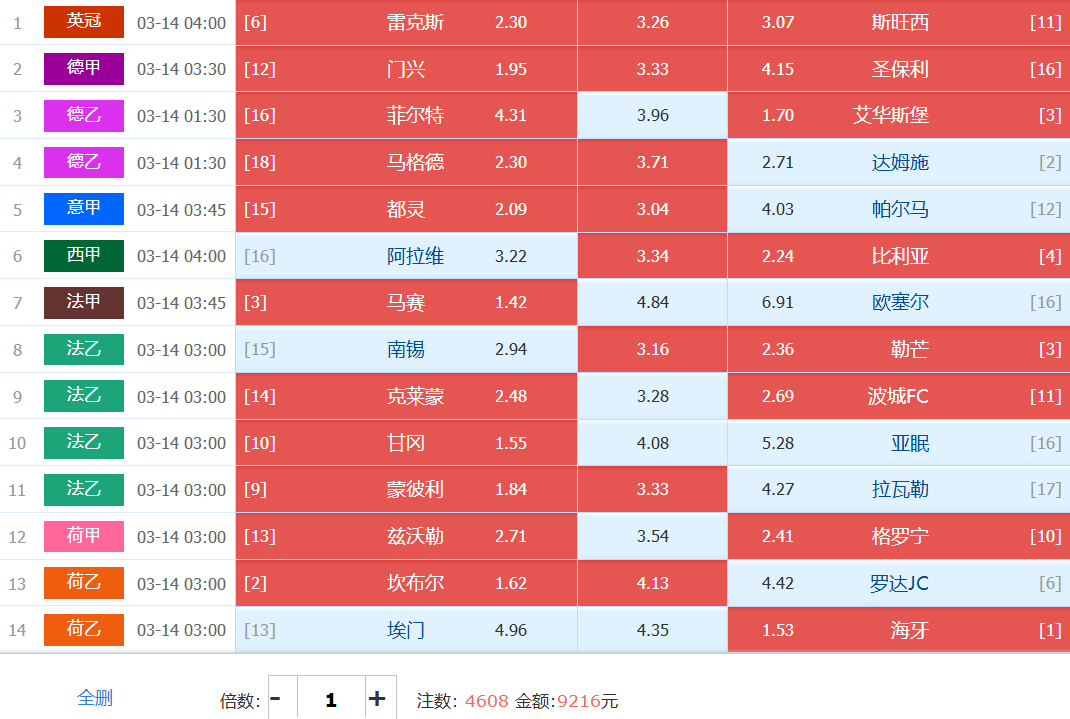Click the 倍数 multiplier input field

pos(330,699)
